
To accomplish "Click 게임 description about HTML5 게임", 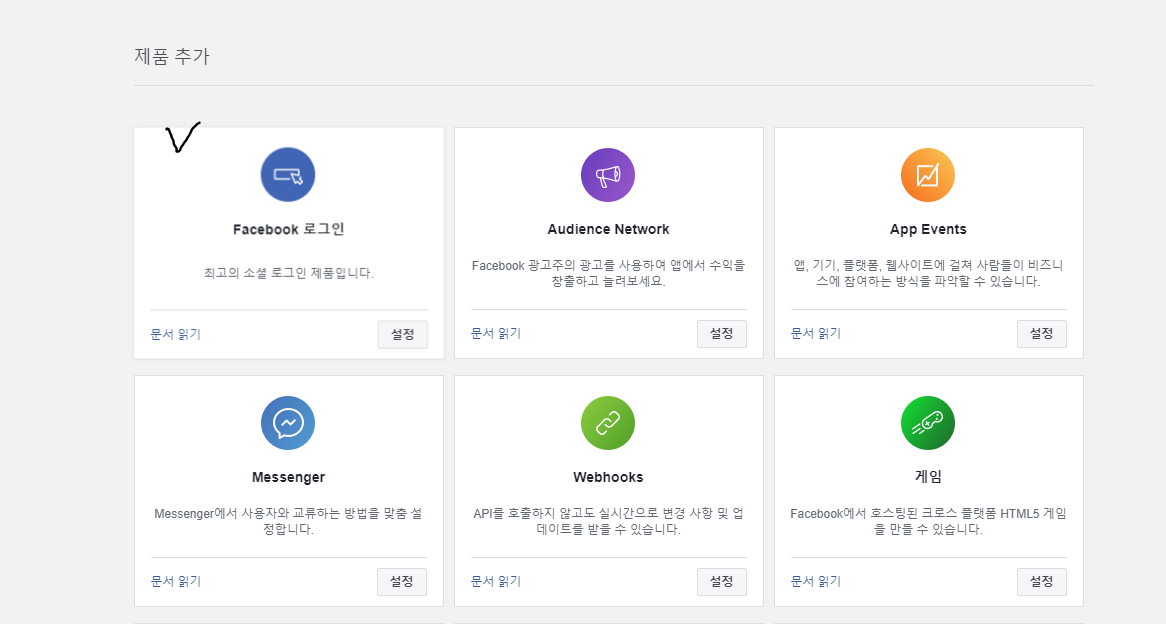I will coord(928,521).
